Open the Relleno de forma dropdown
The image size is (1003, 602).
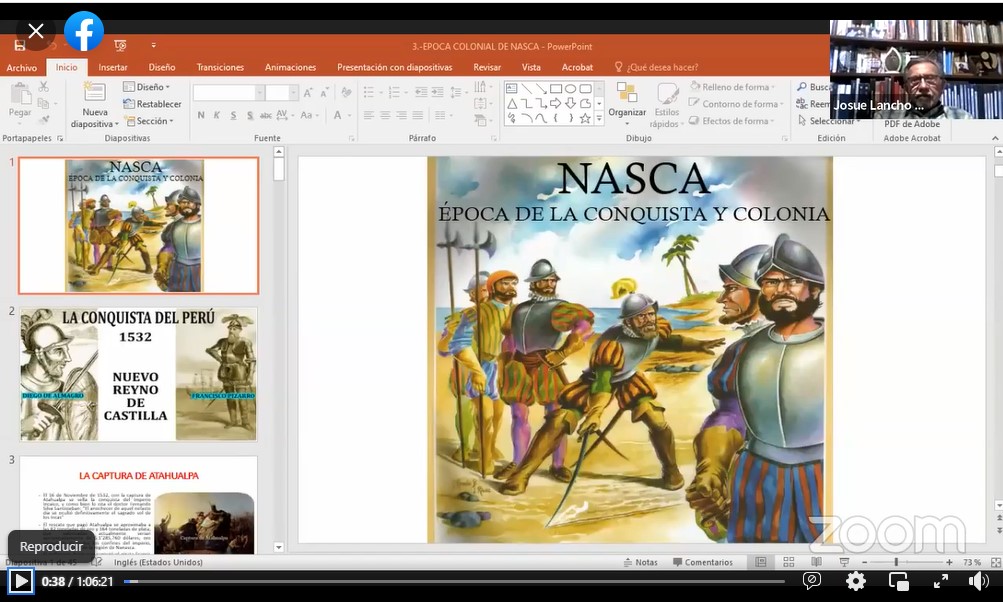coord(735,87)
